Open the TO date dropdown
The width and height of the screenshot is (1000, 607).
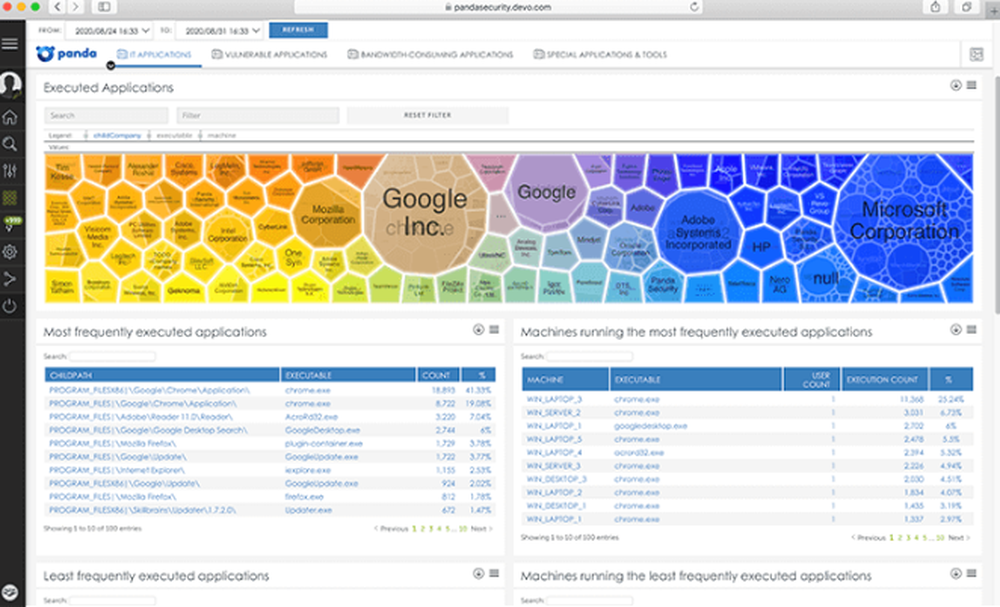pos(219,31)
